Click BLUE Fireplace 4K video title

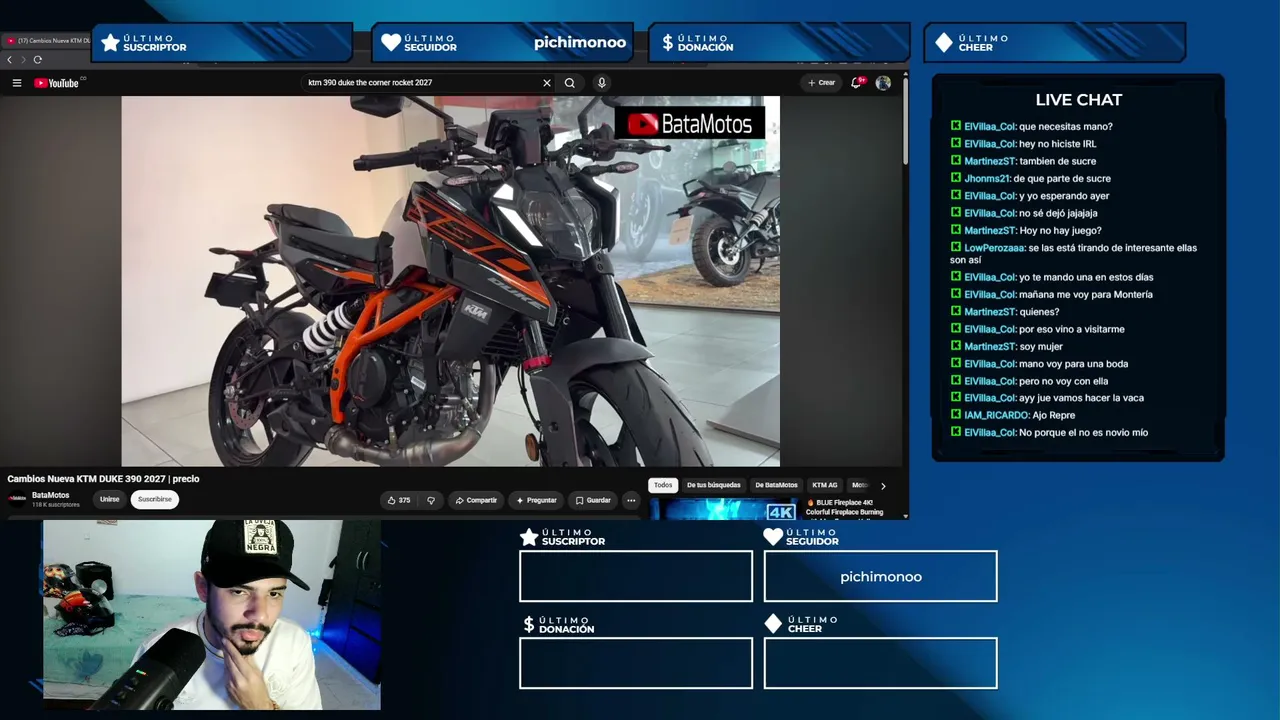pyautogui.click(x=845, y=507)
